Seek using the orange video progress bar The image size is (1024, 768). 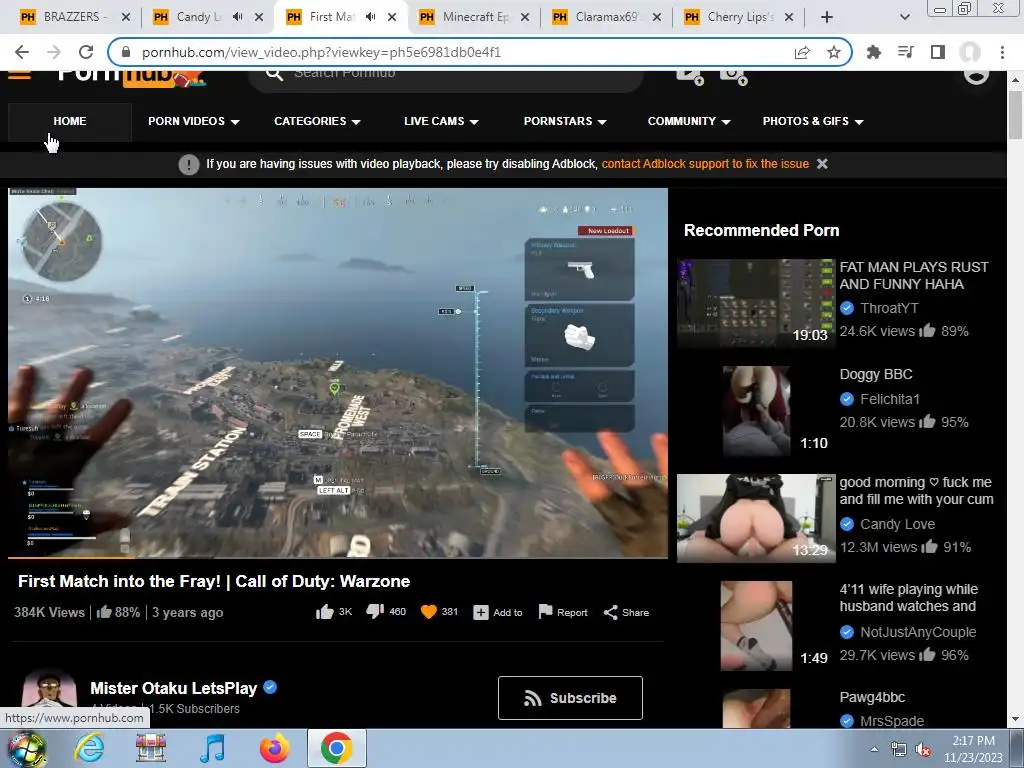[x=338, y=558]
